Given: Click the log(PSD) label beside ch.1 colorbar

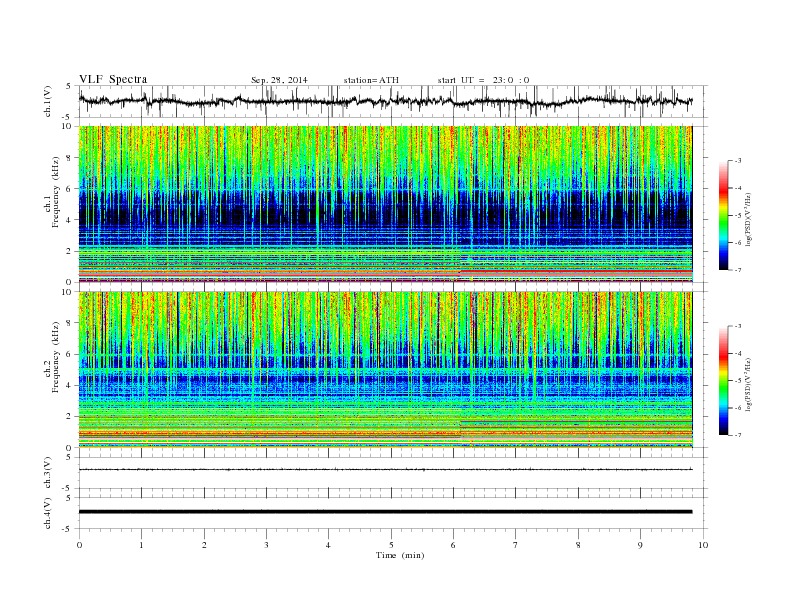Looking at the screenshot, I should pos(749,220).
